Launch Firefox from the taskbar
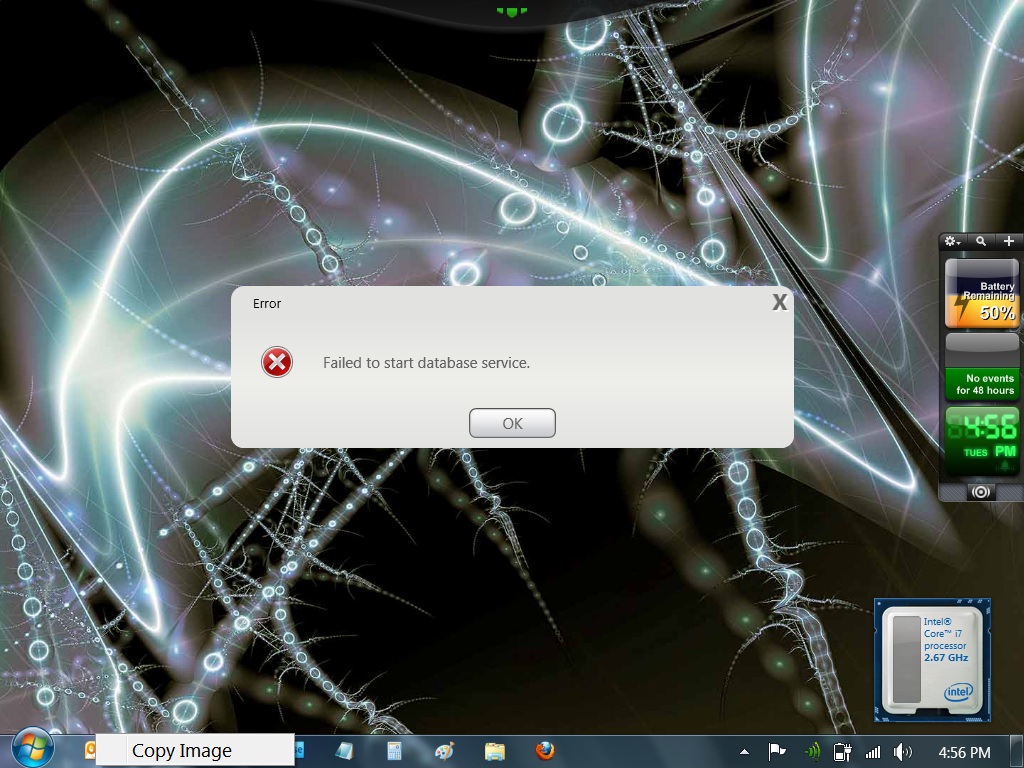The image size is (1024, 768). pyautogui.click(x=545, y=750)
